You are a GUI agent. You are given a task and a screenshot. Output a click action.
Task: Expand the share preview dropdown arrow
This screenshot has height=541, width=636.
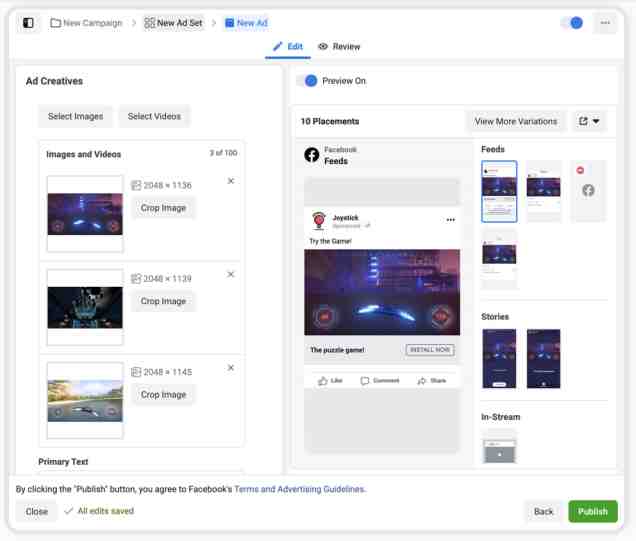[596, 121]
